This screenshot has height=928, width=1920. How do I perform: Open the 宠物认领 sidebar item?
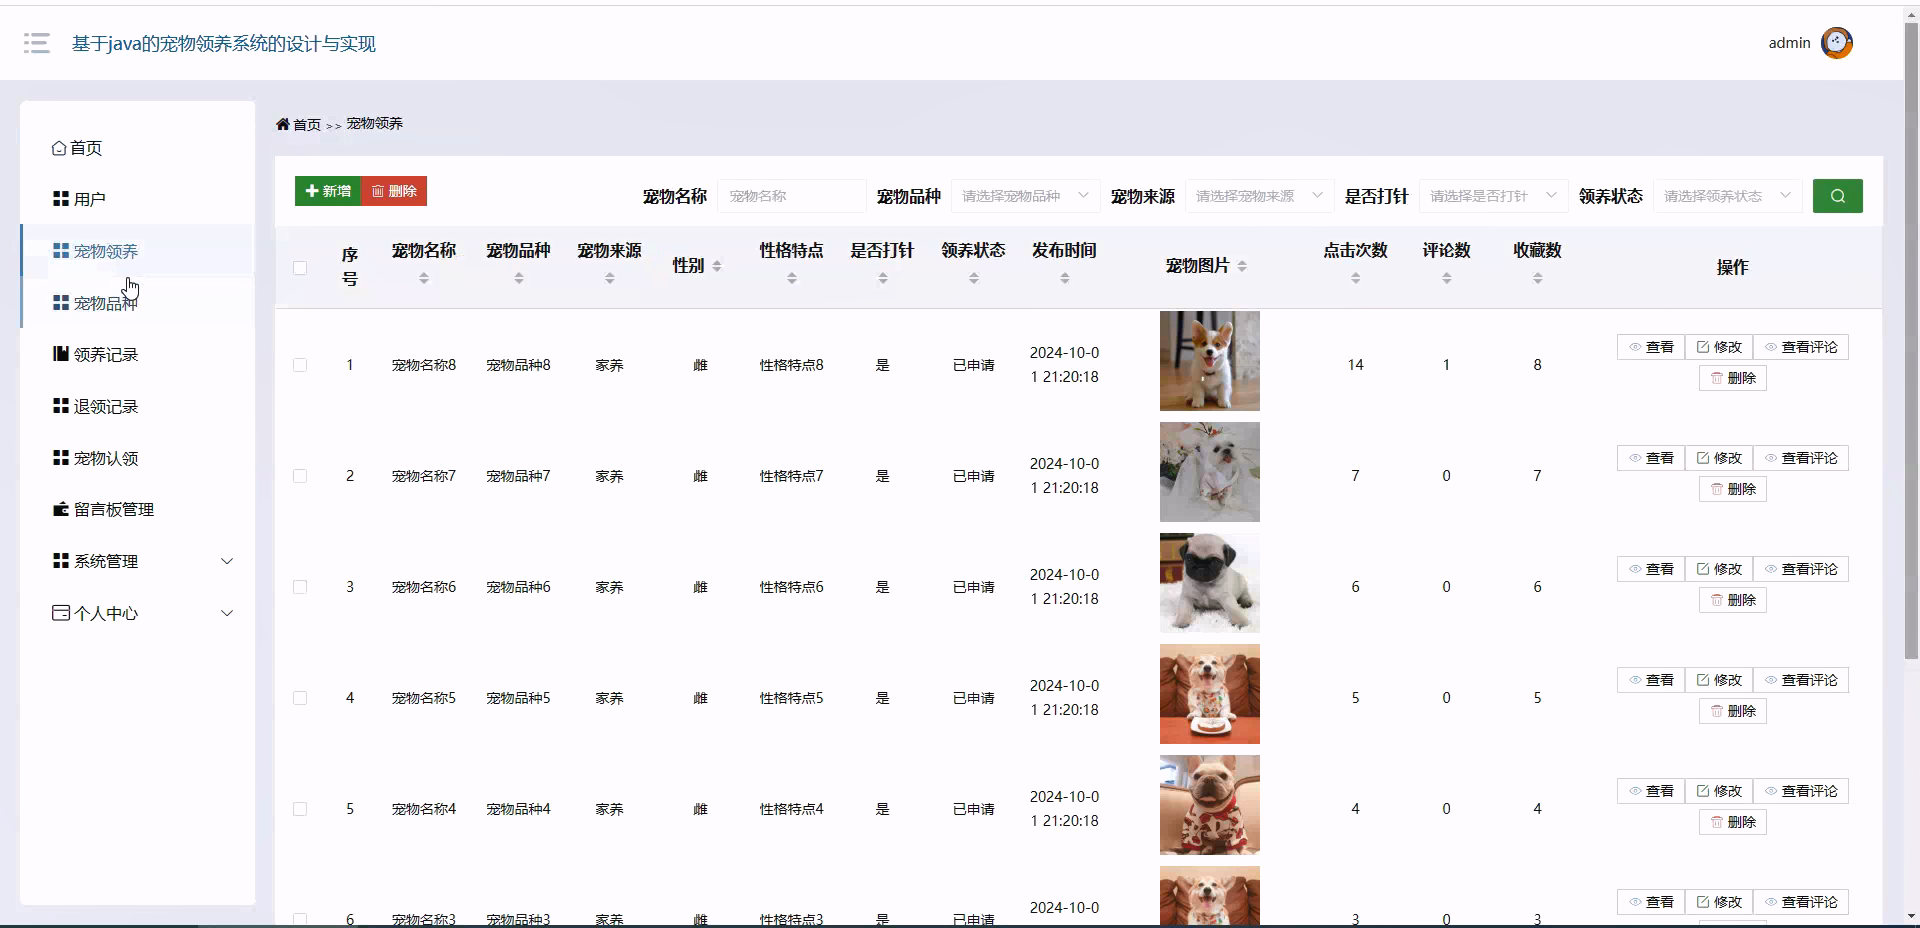(x=138, y=458)
